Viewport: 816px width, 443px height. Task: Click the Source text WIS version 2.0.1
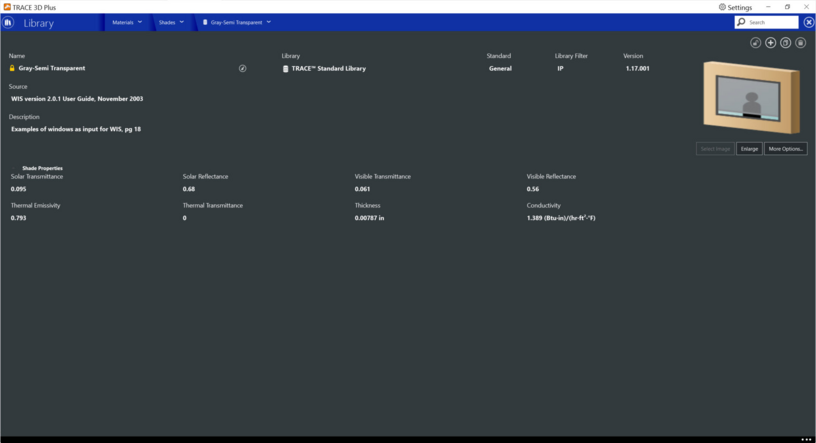77,99
